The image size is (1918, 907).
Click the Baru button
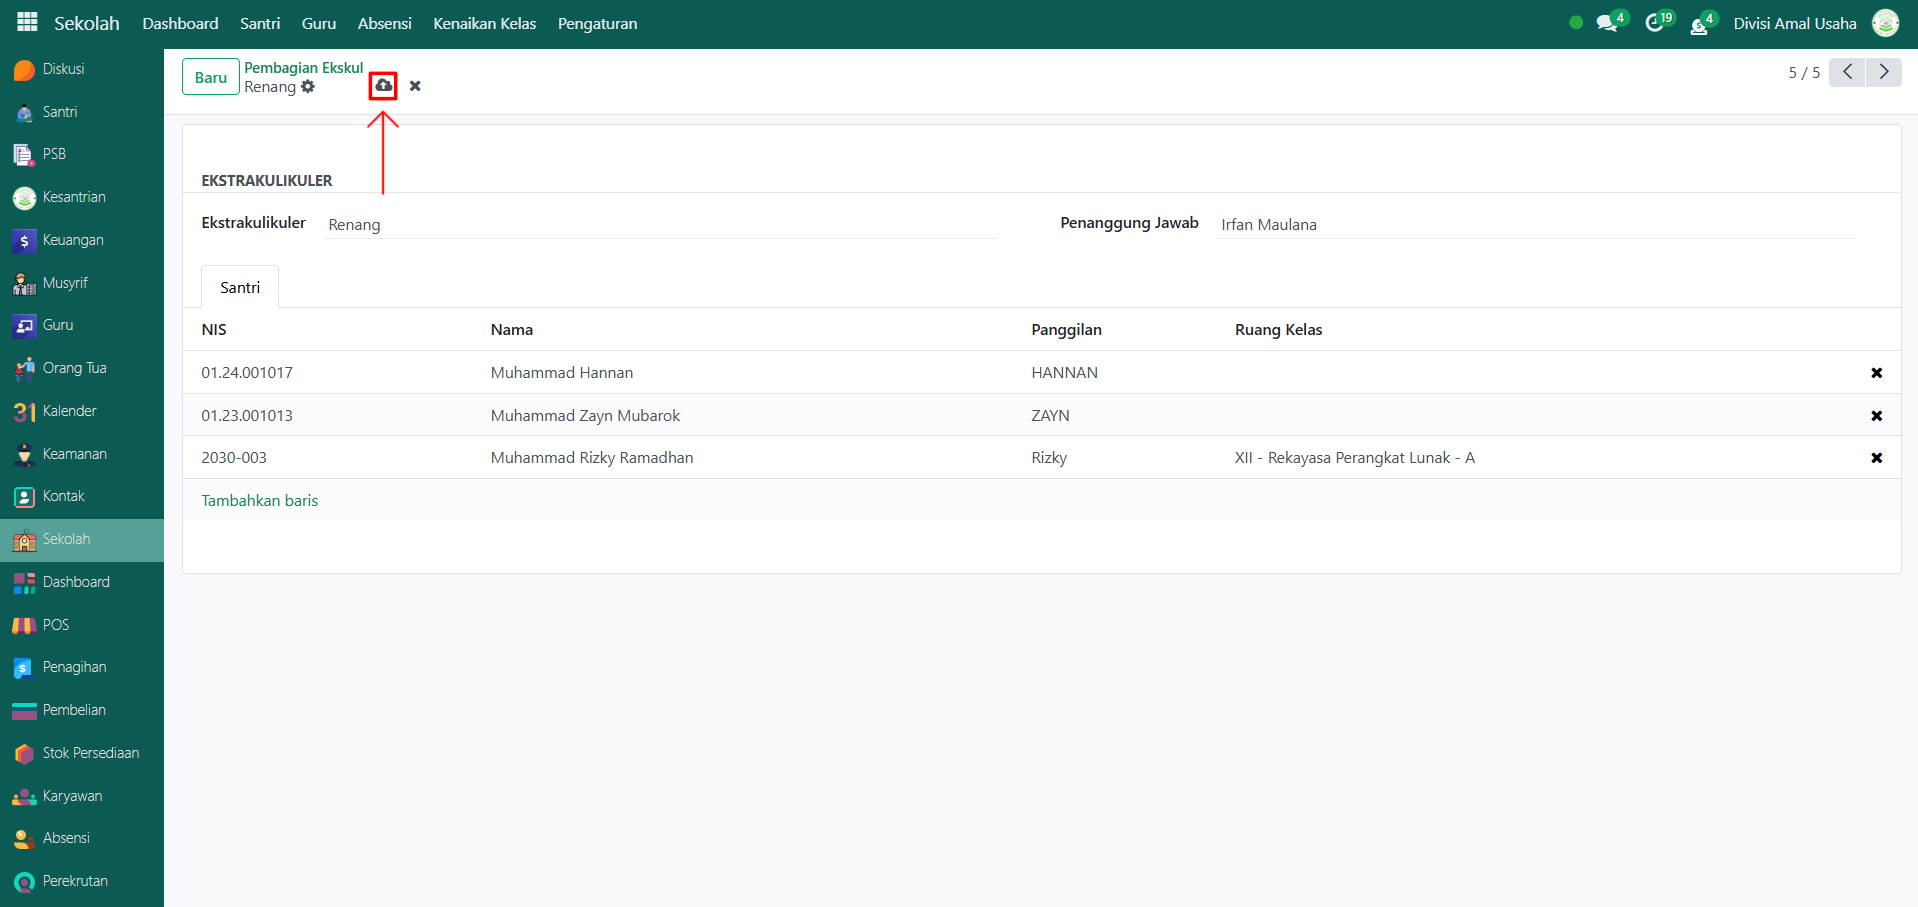coord(210,77)
